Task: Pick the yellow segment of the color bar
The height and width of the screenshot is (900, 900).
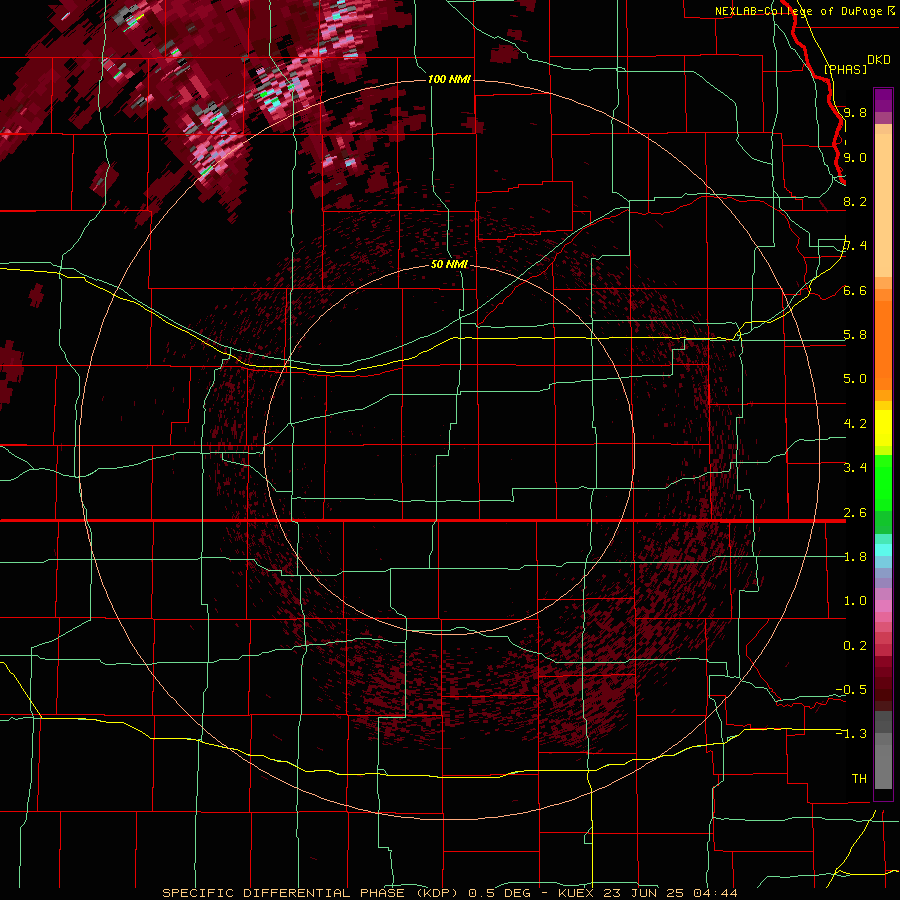Action: [883, 428]
